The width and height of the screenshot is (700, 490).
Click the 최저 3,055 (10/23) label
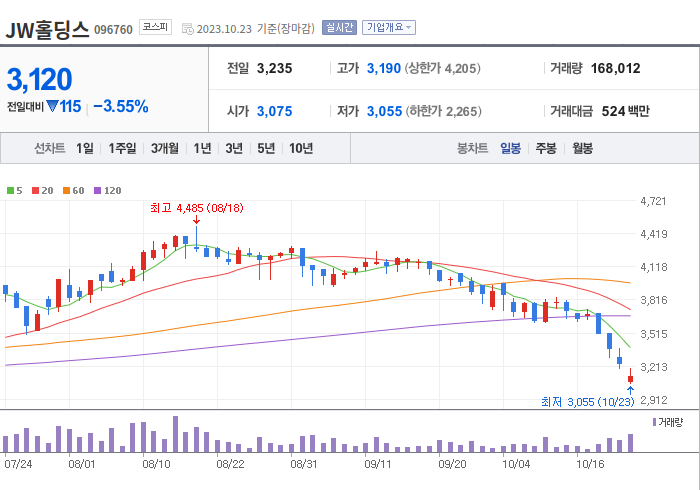point(588,402)
